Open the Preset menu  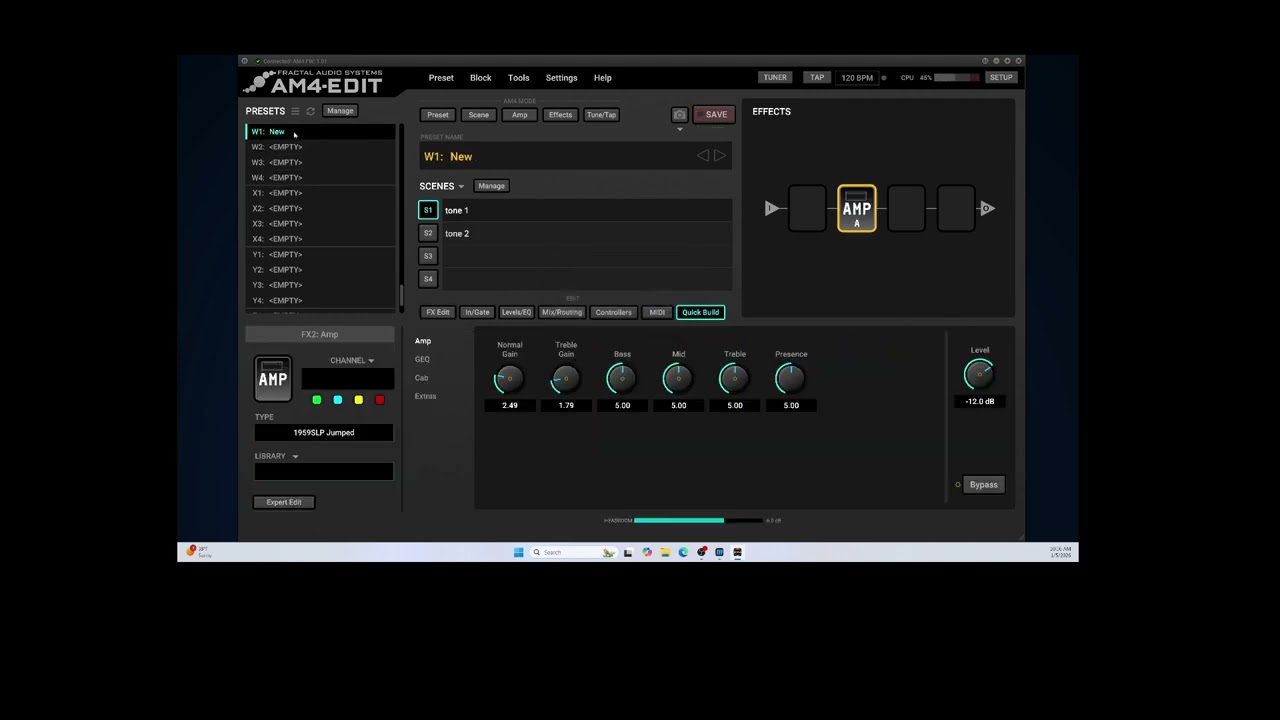[x=441, y=78]
